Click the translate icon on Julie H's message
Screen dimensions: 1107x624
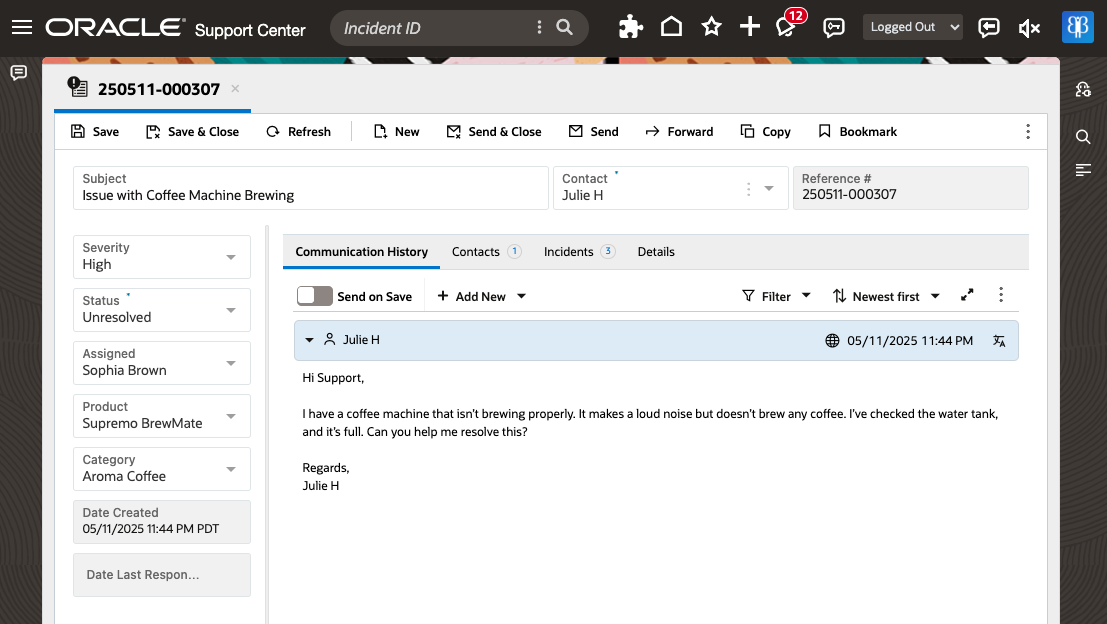tap(999, 340)
